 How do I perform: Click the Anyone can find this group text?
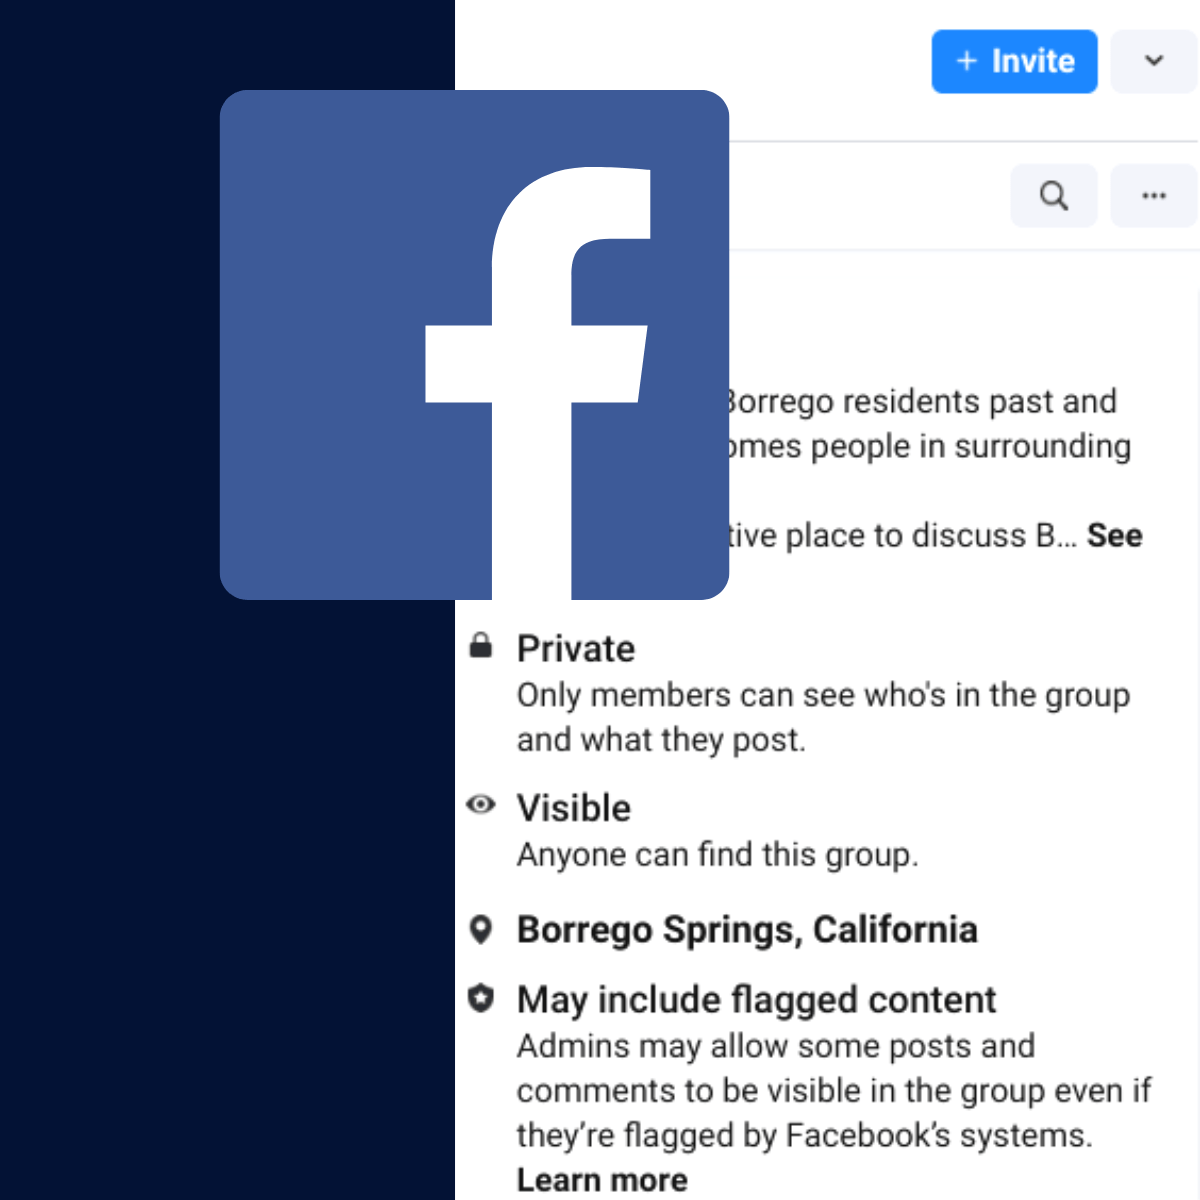coord(717,855)
